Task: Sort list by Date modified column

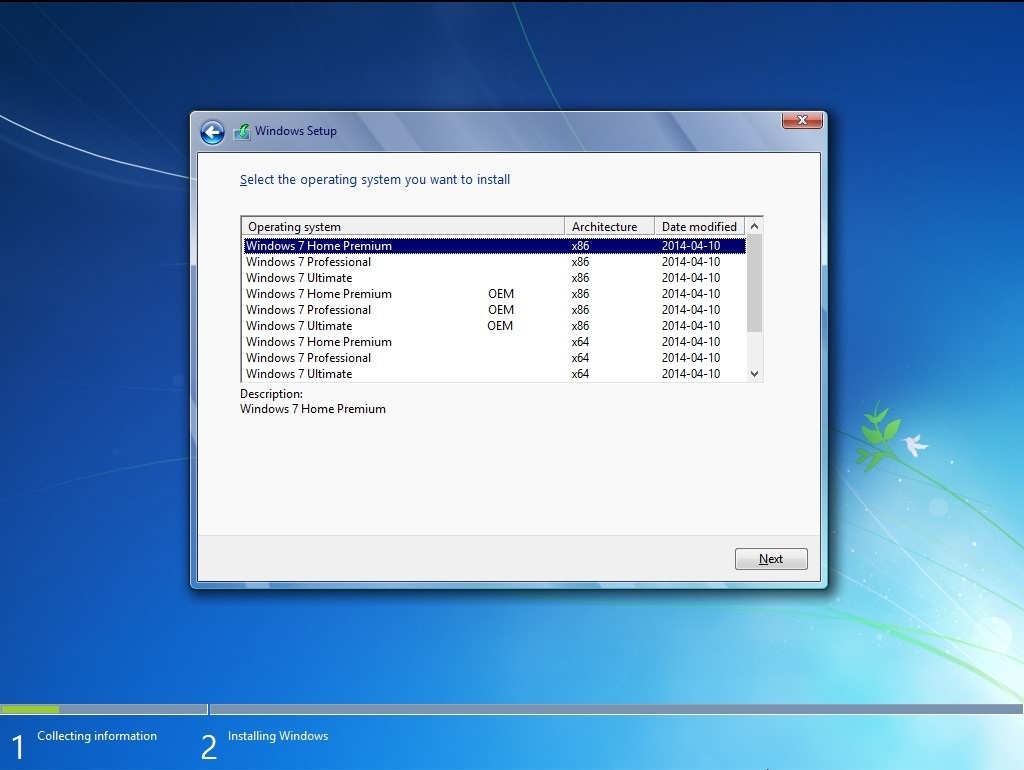Action: [x=700, y=226]
